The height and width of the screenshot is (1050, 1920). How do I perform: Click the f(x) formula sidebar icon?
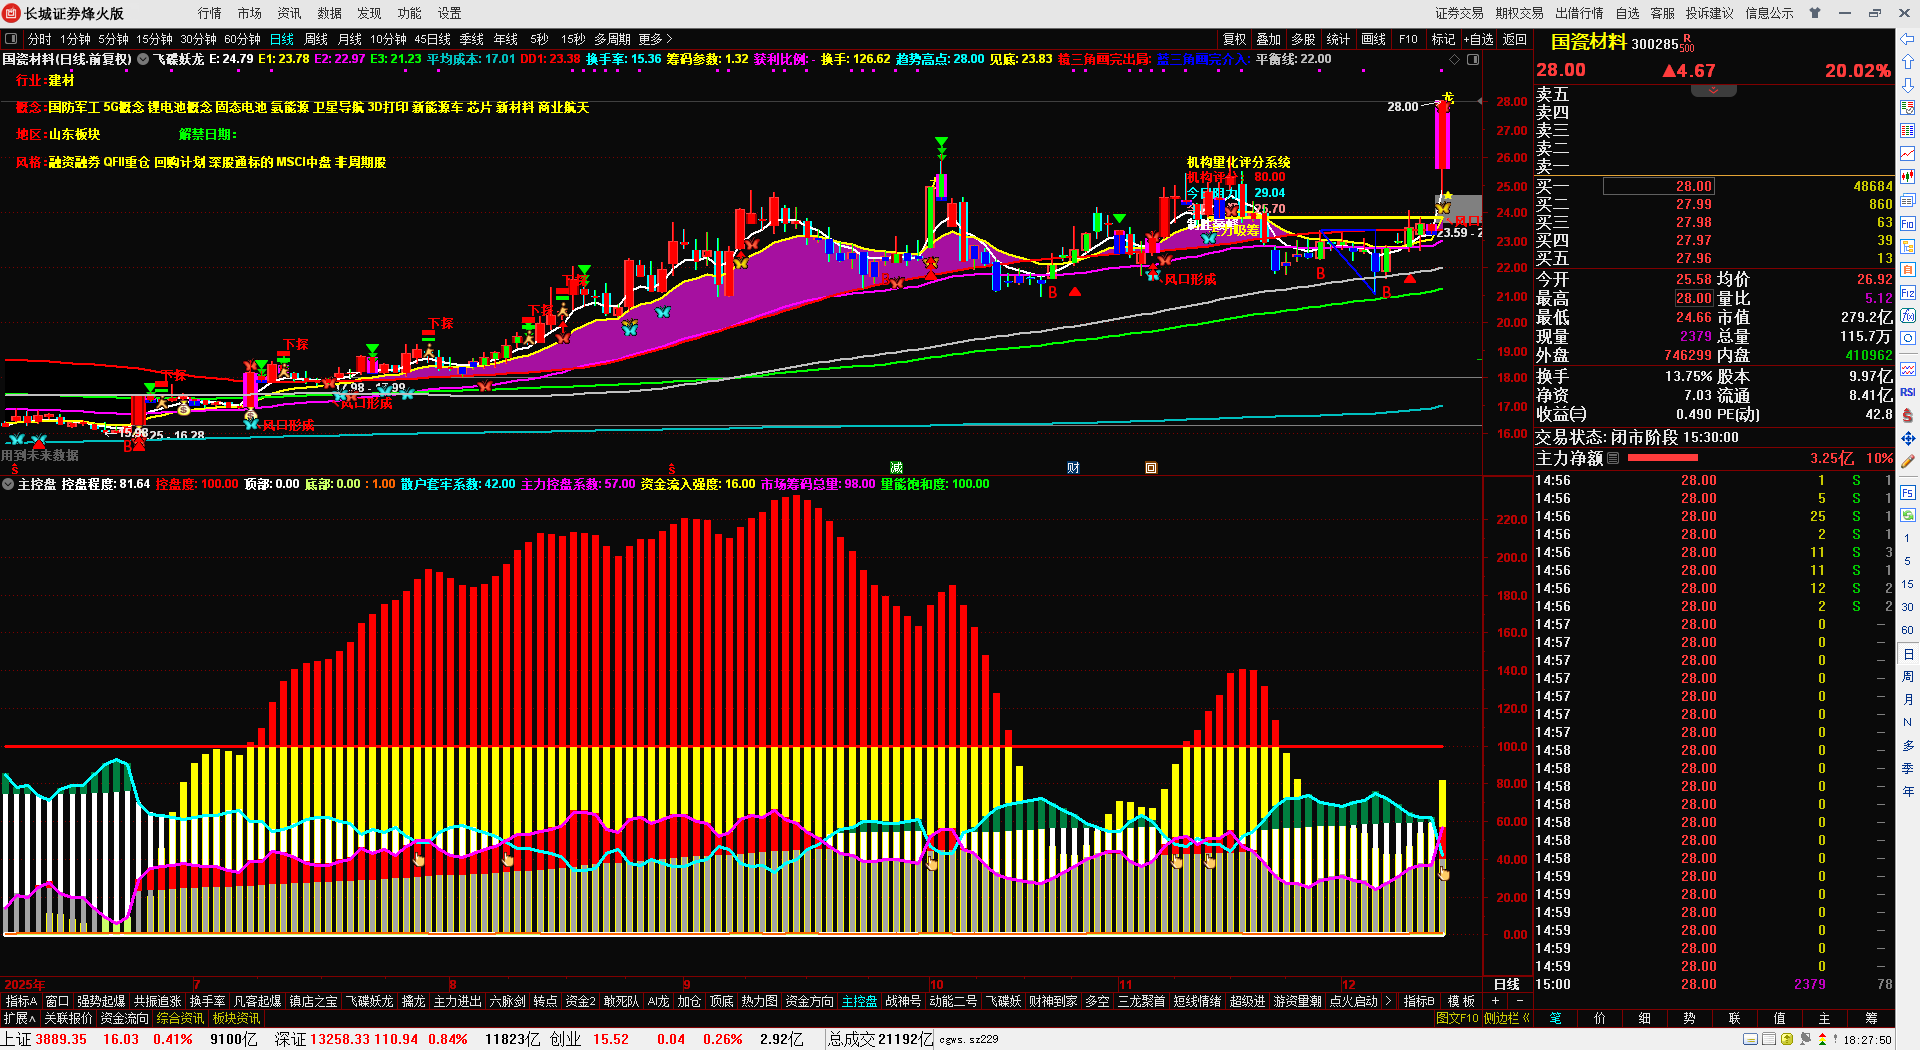click(1908, 316)
